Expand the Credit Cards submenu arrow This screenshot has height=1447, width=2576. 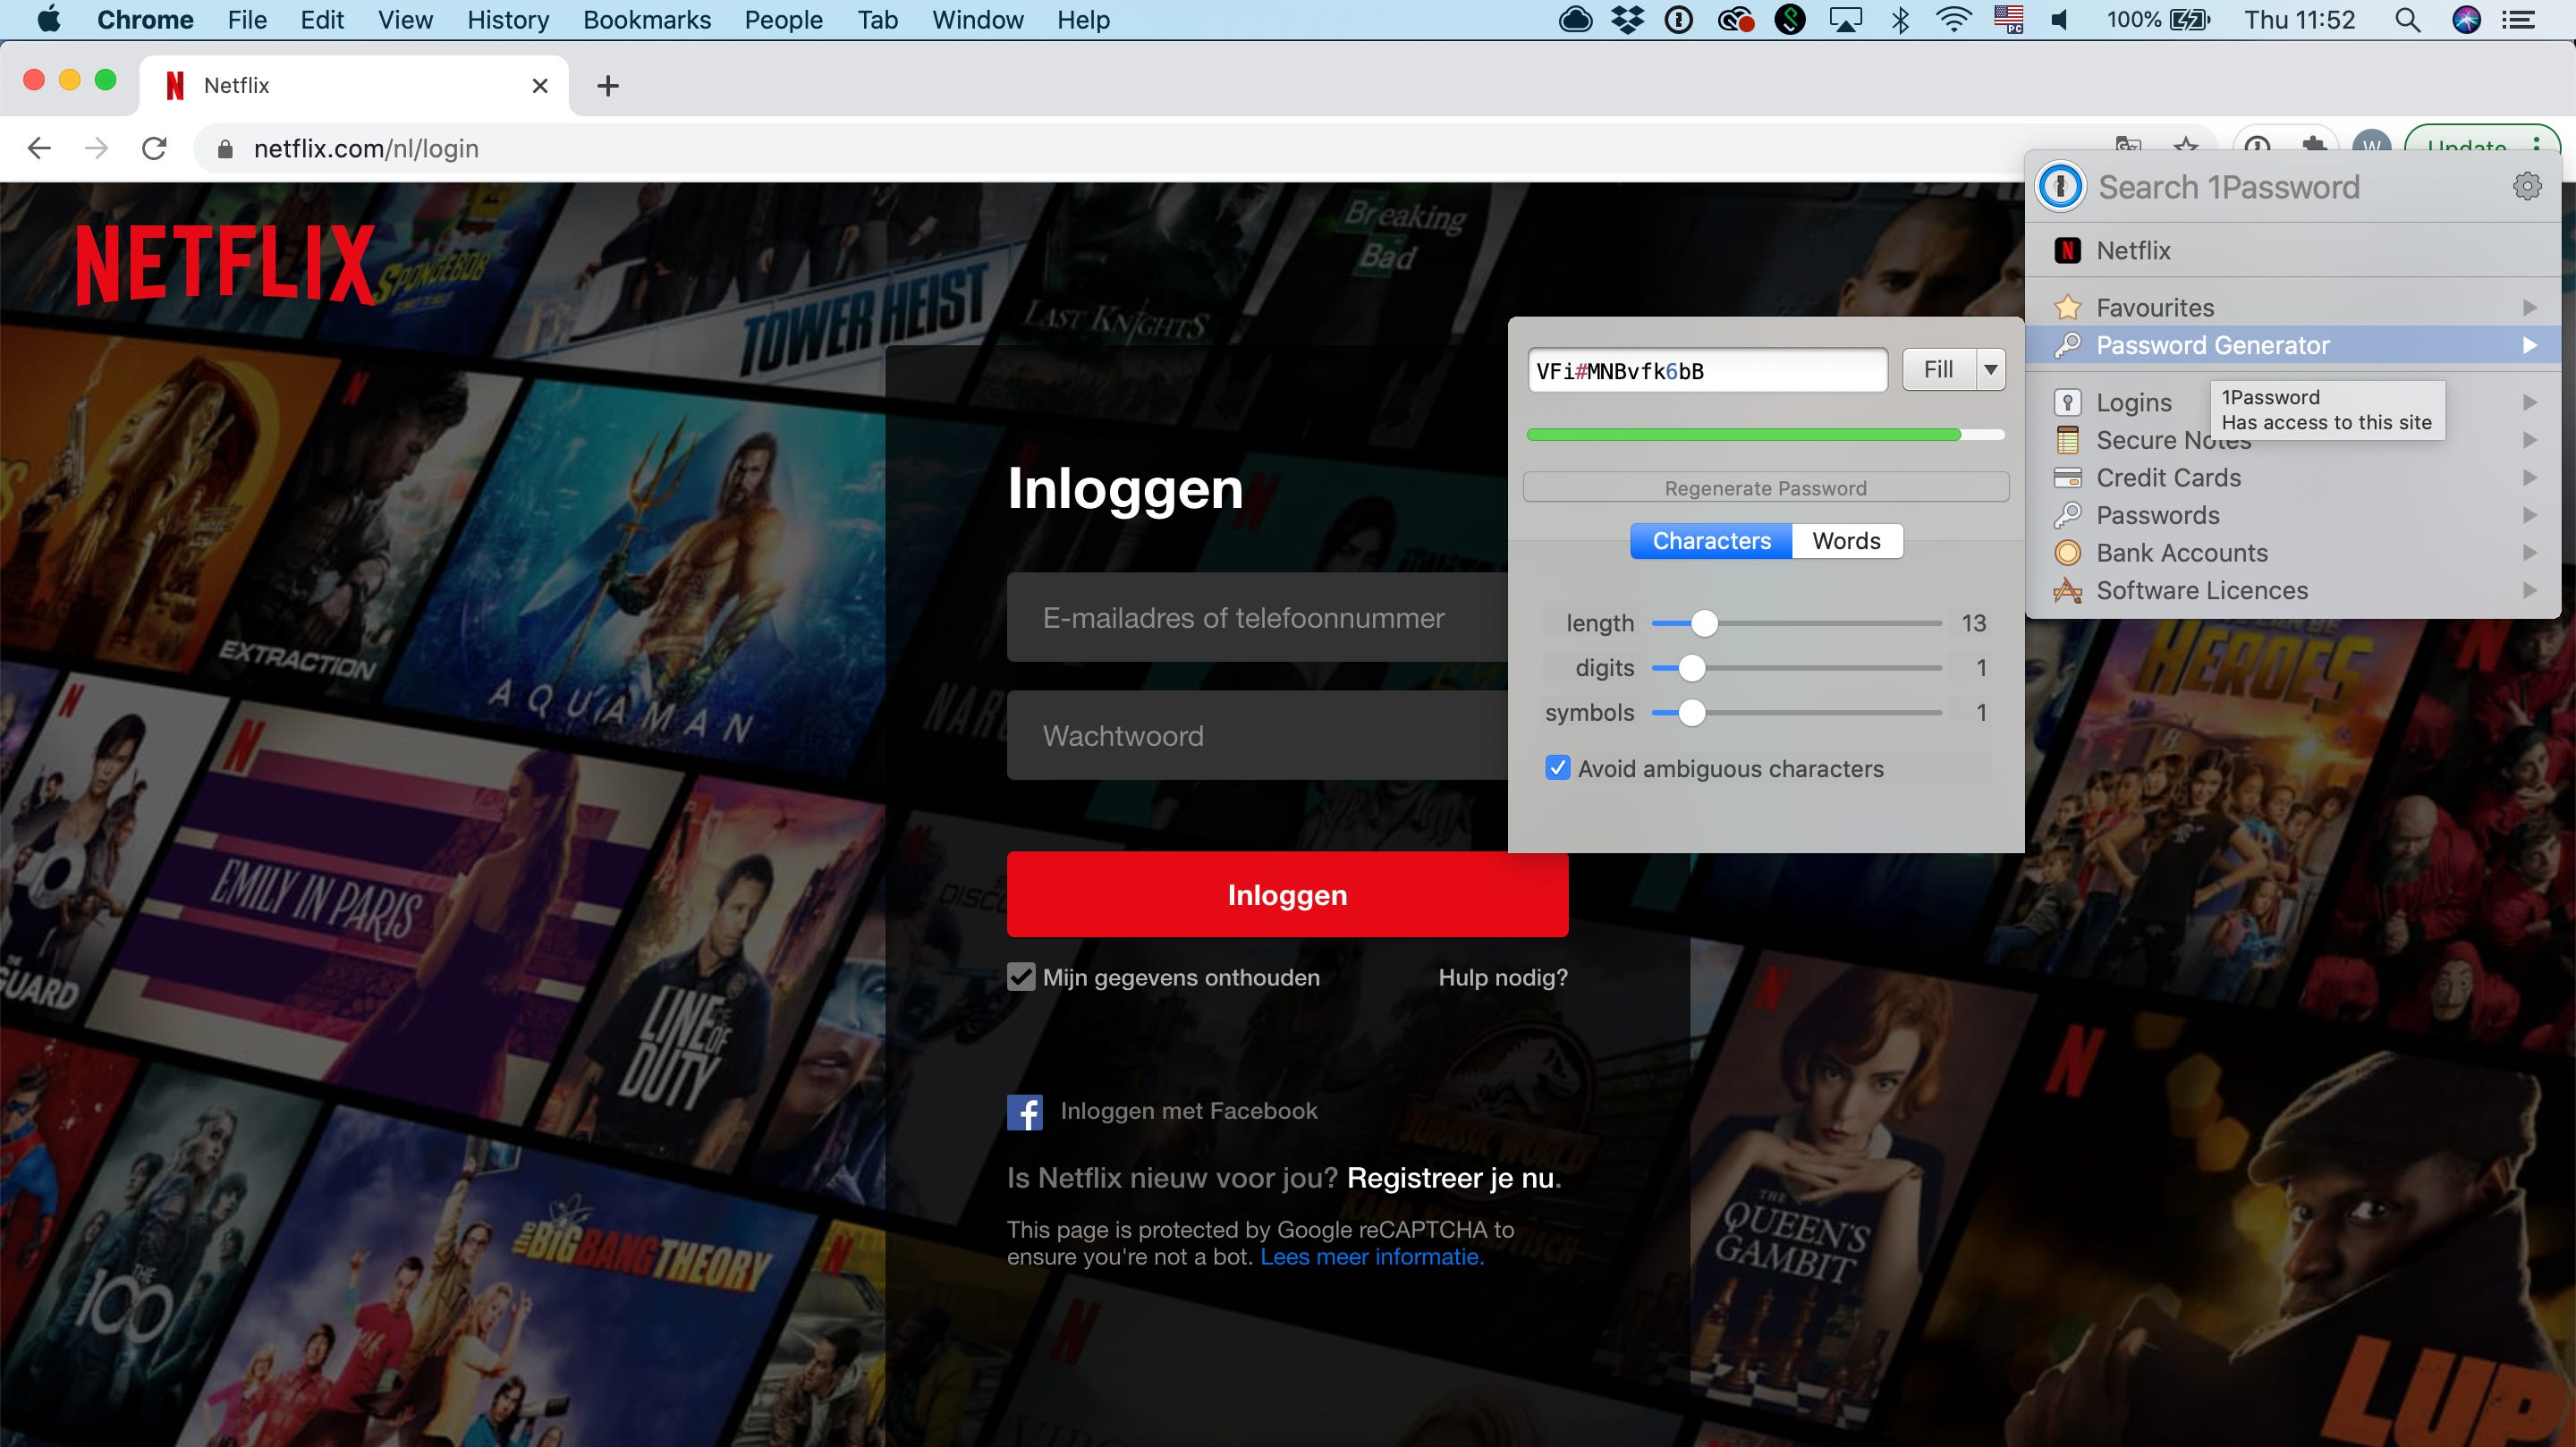point(2529,478)
